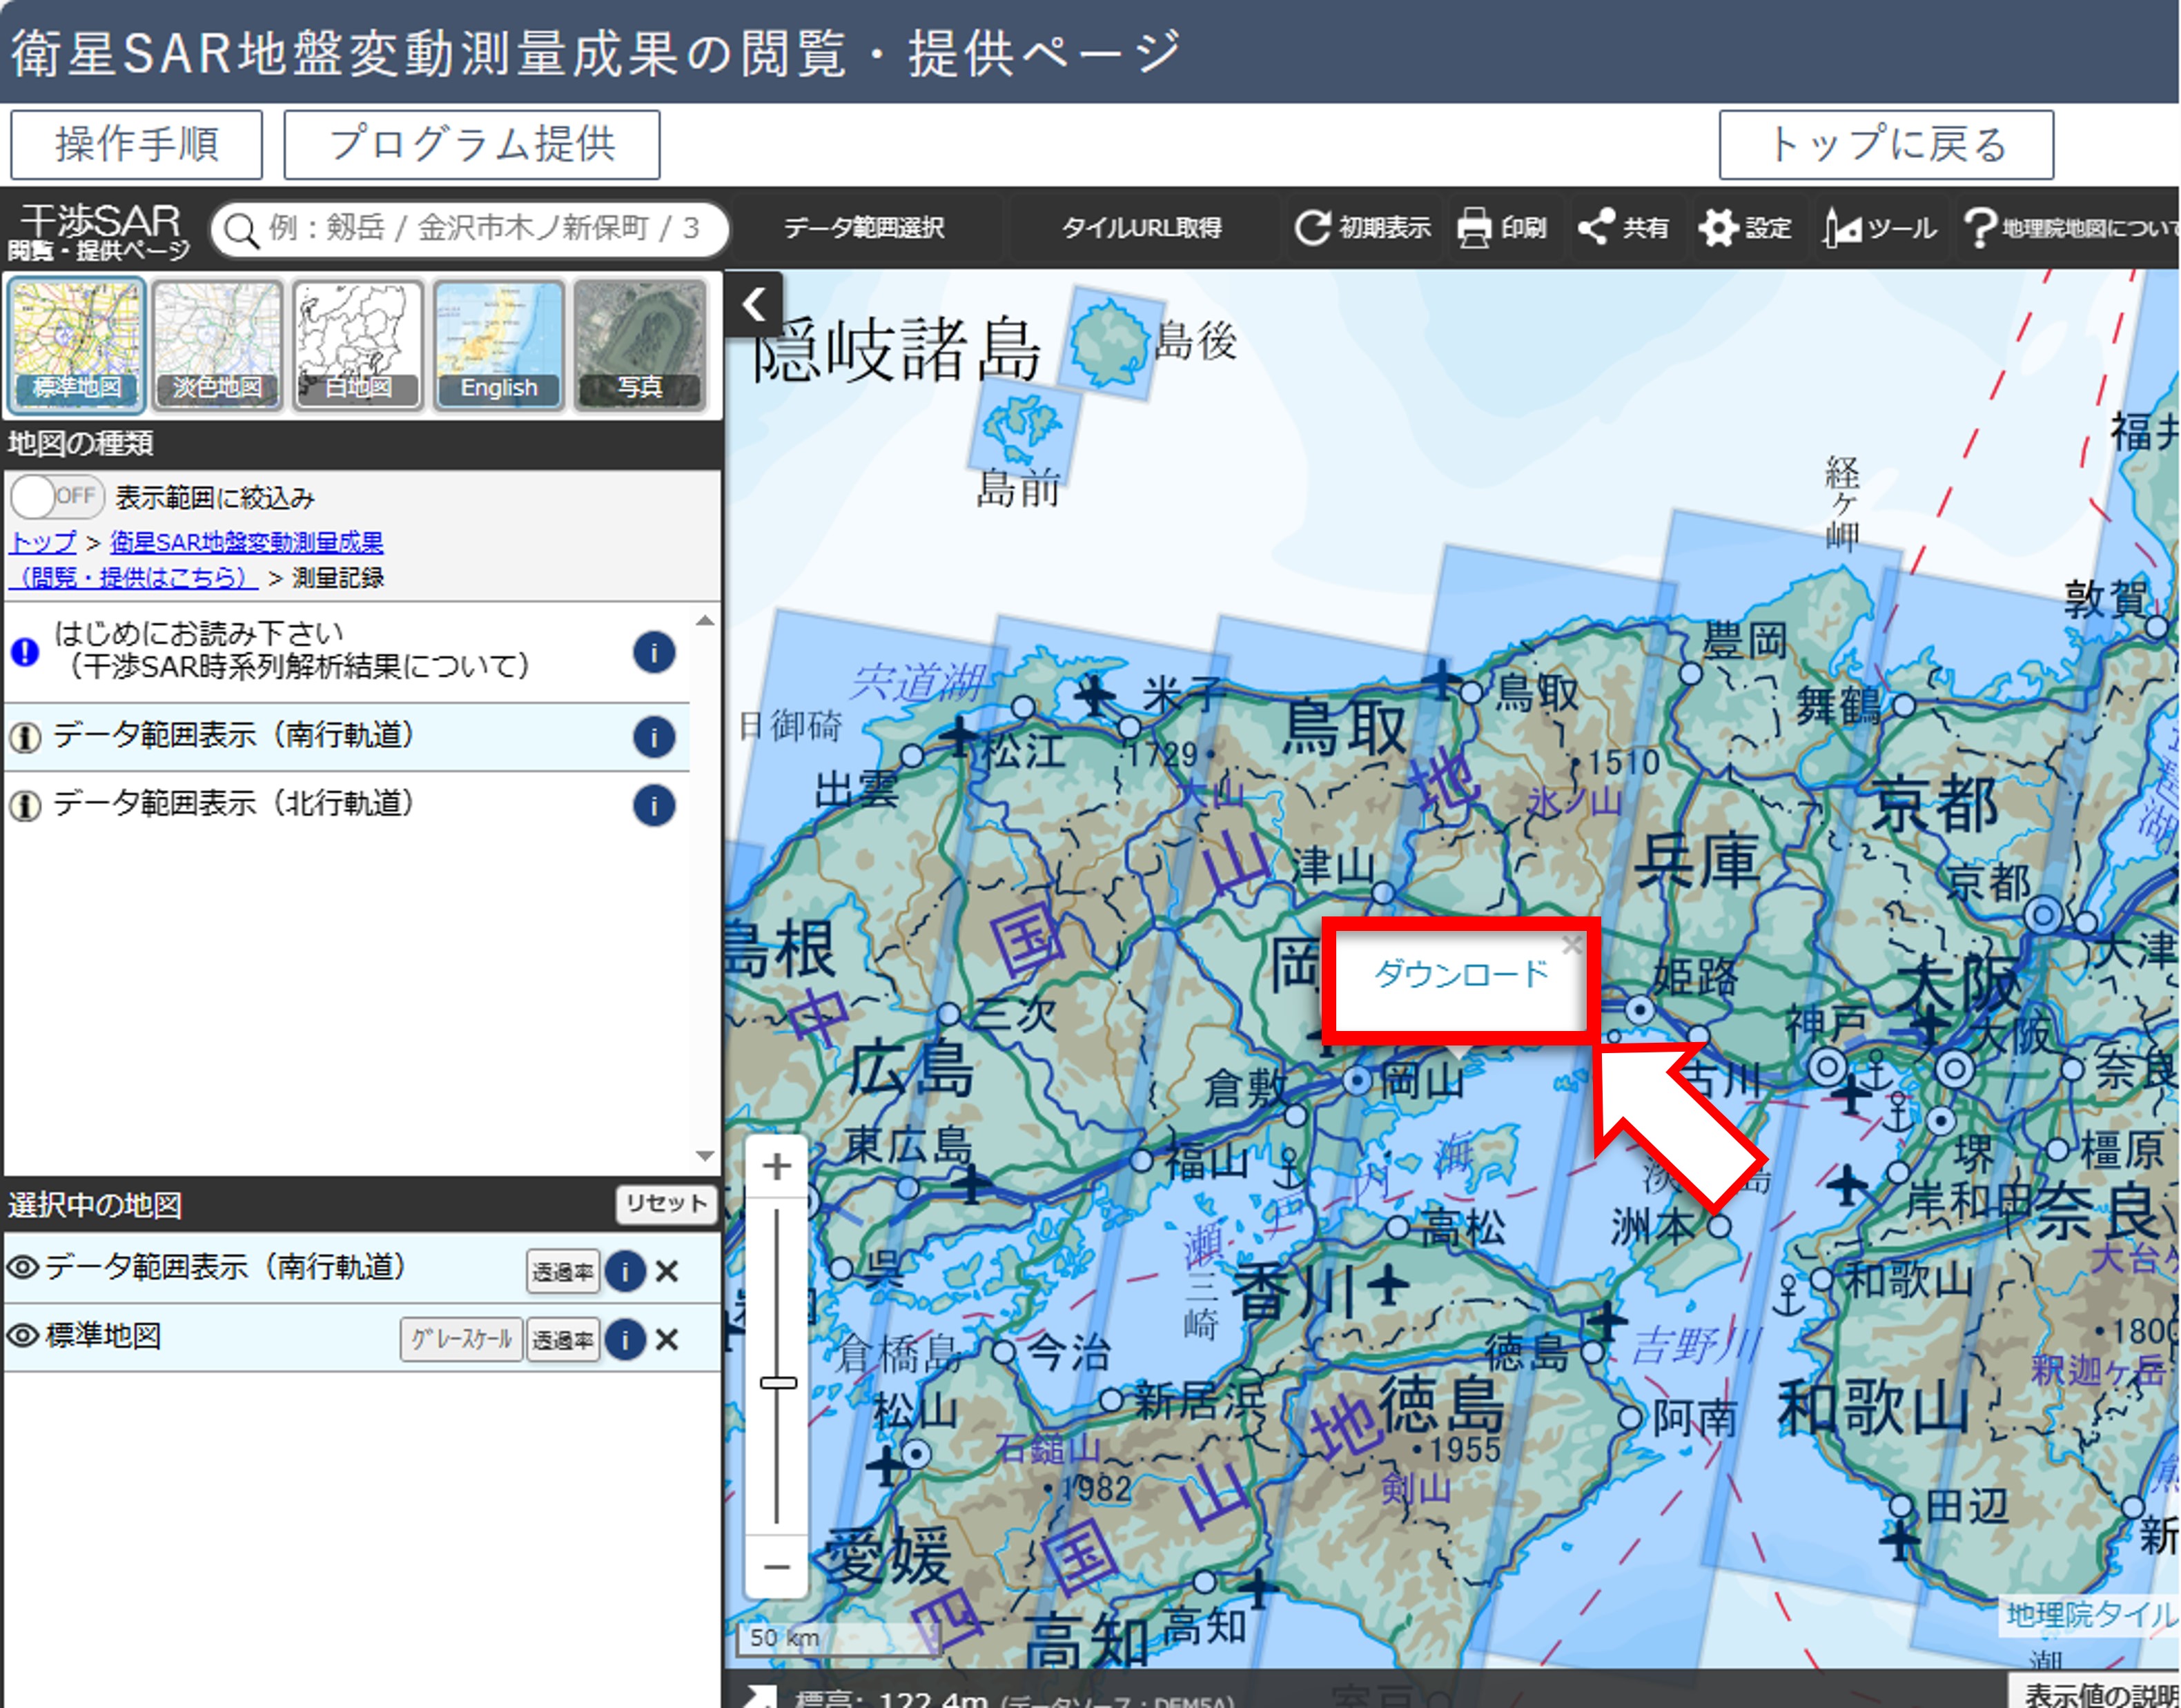Screen dimensions: 2181x1708
Task: Show info for selected 標準地図 layer
Action: 625,1340
